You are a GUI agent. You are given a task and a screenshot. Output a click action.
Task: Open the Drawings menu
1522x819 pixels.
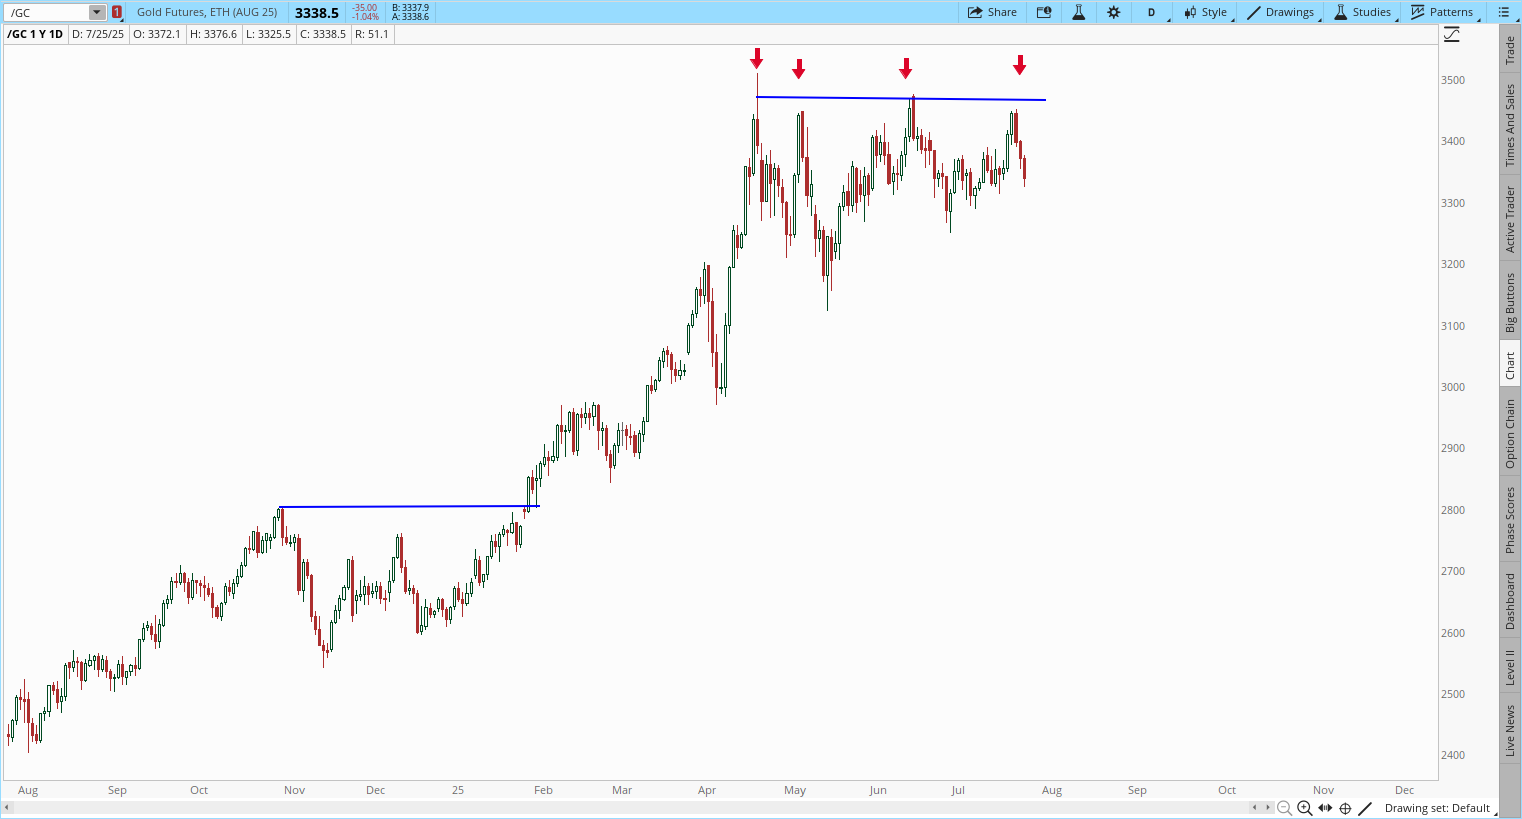point(1282,12)
